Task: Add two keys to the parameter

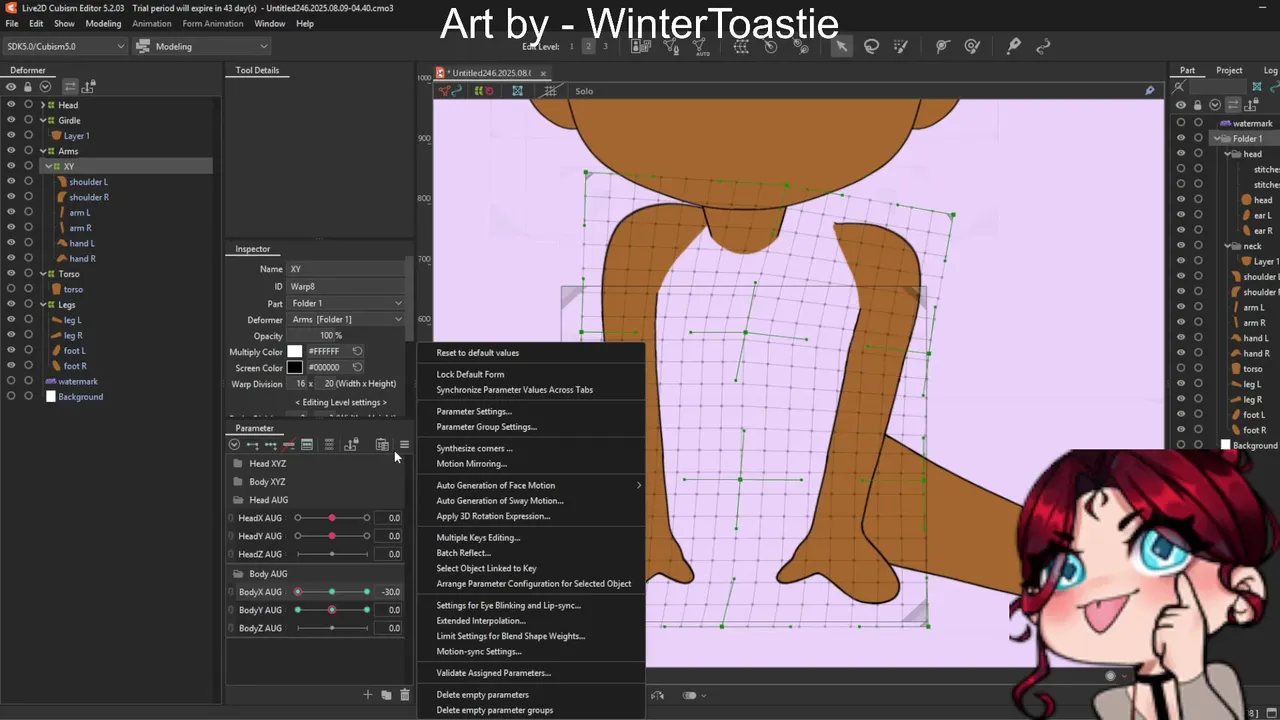Action: point(252,445)
